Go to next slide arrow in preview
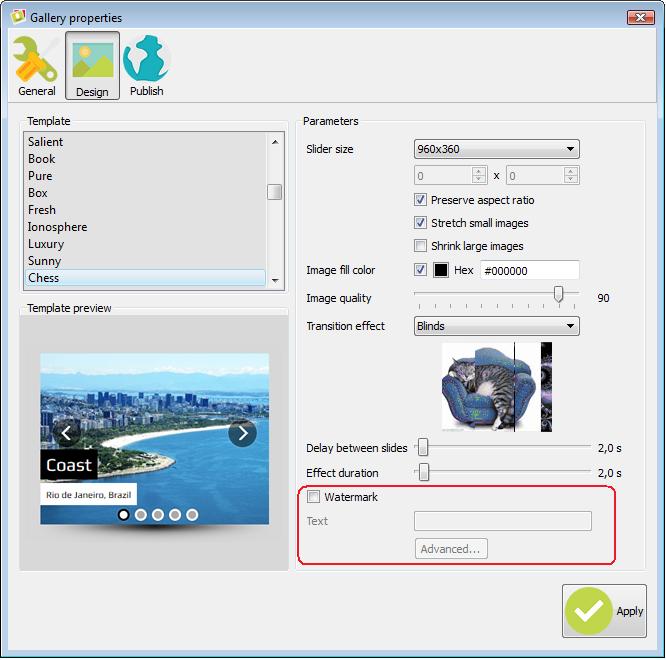 243,433
